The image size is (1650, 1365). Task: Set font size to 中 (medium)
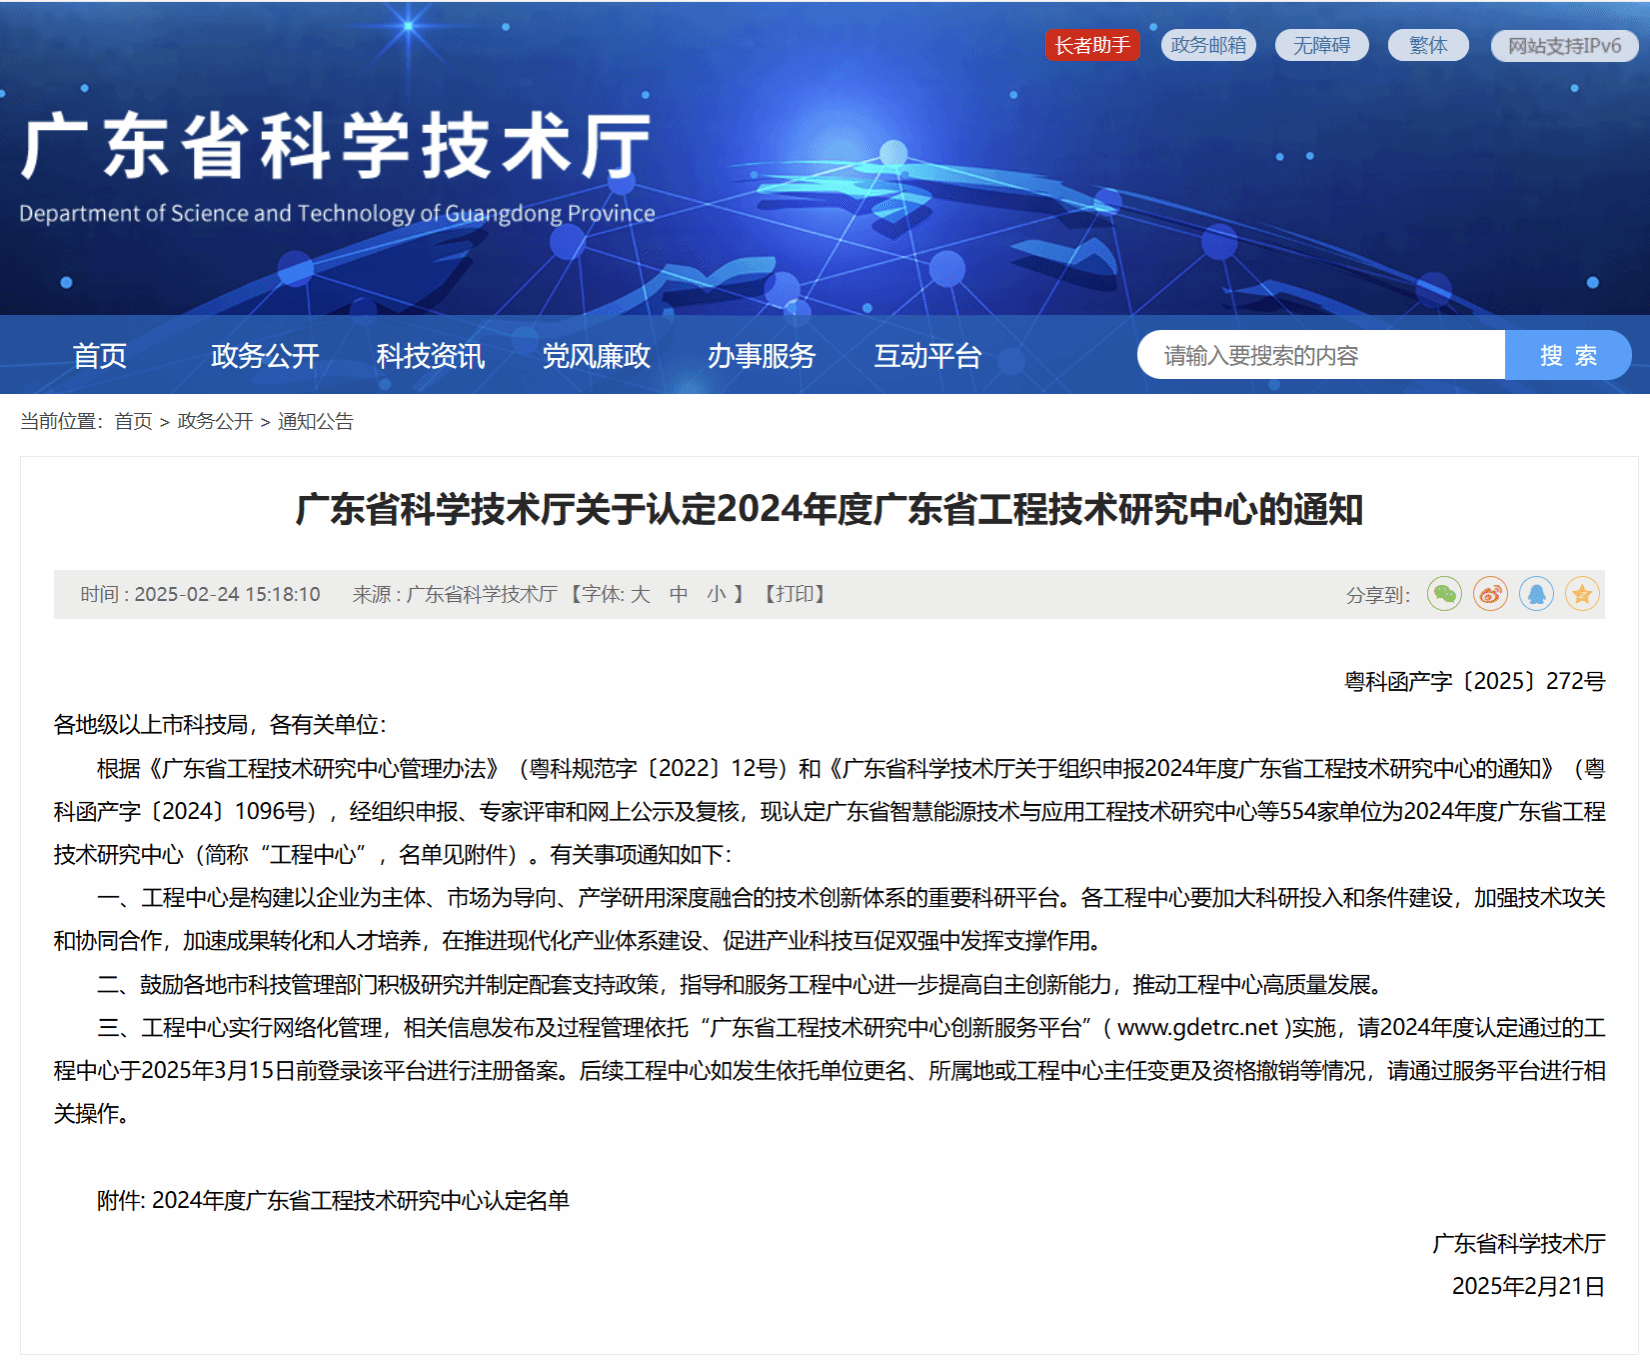678,594
